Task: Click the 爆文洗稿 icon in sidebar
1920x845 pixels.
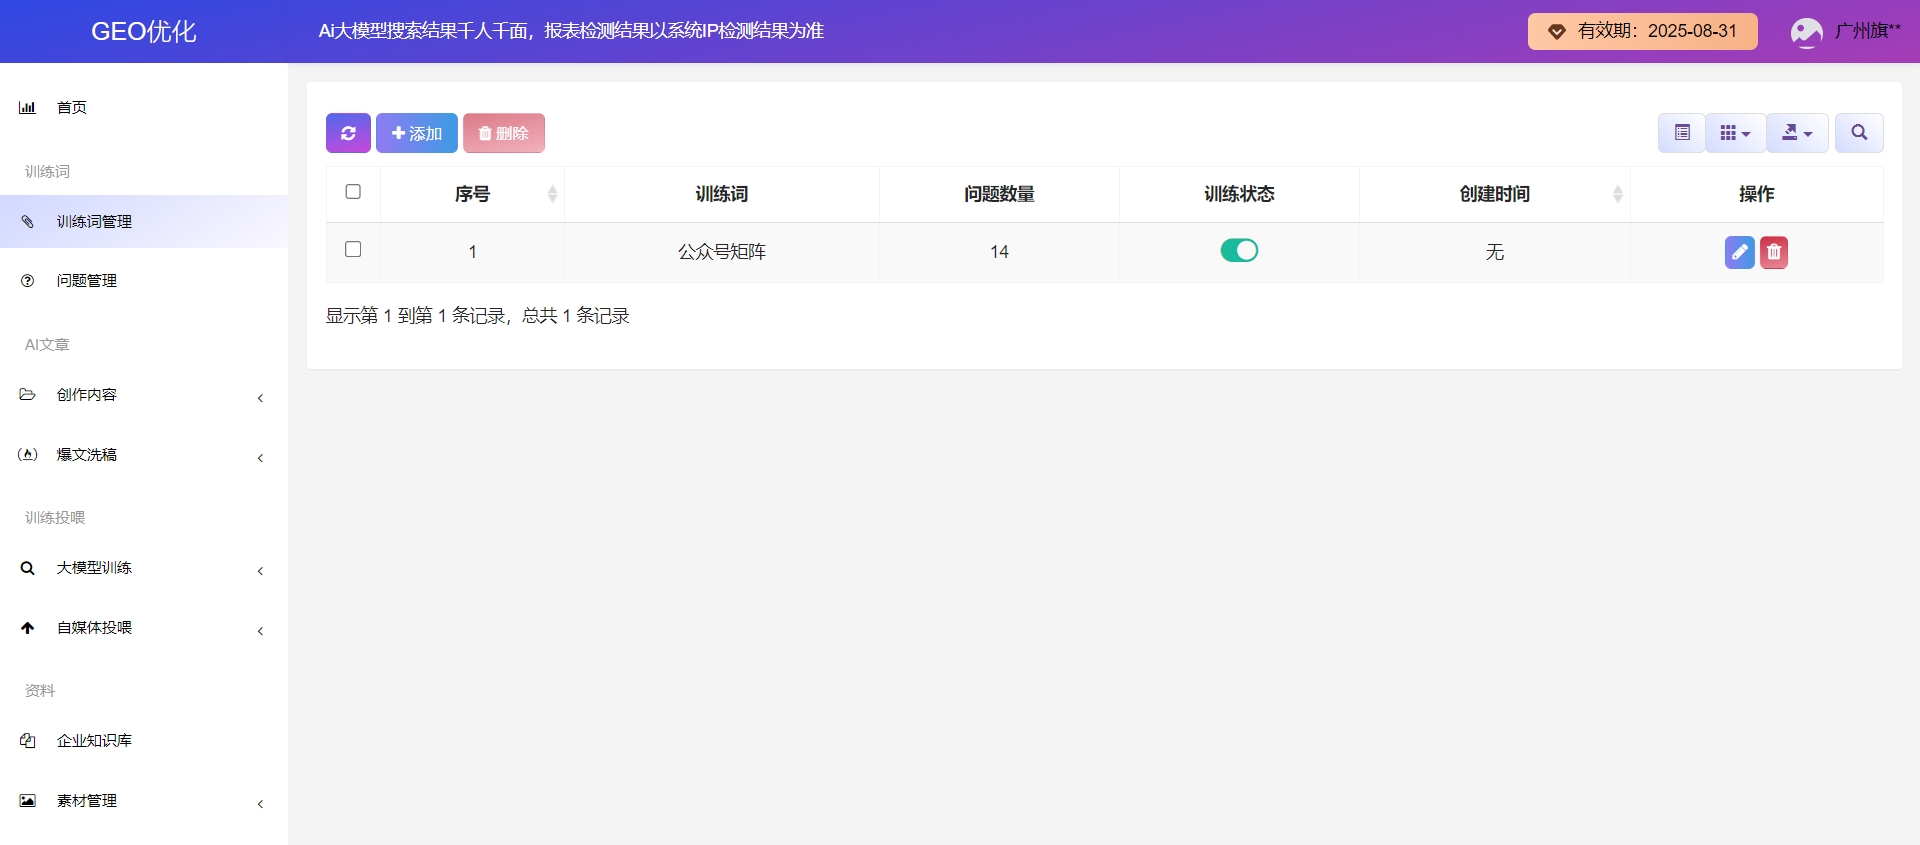Action: pos(27,454)
